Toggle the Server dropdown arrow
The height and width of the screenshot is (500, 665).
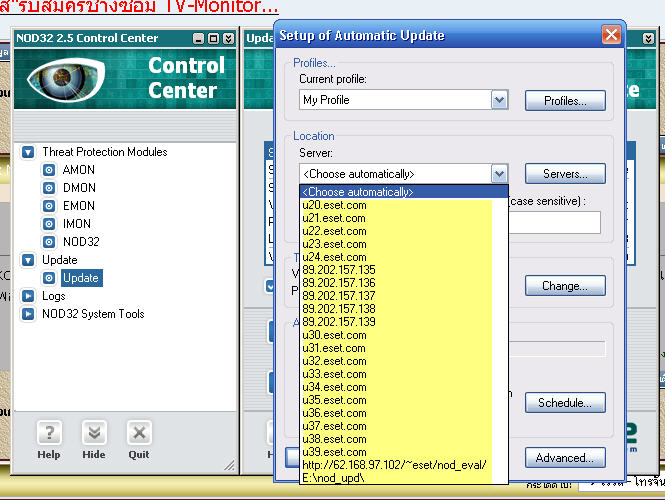(x=500, y=173)
